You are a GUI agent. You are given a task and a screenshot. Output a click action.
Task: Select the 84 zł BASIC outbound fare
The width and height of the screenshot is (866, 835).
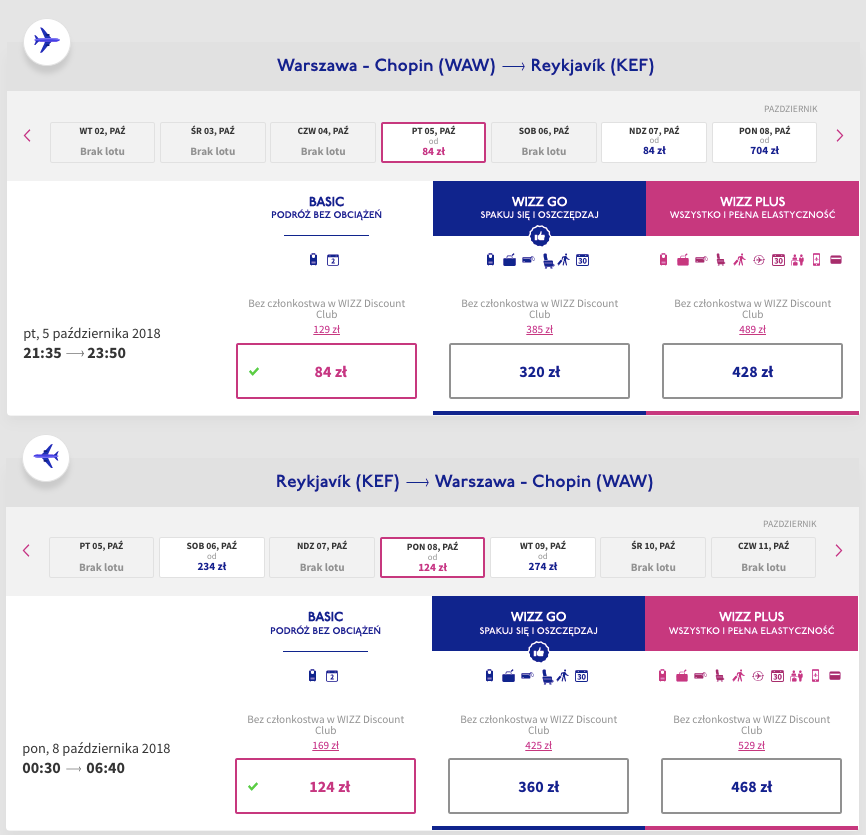coord(326,371)
